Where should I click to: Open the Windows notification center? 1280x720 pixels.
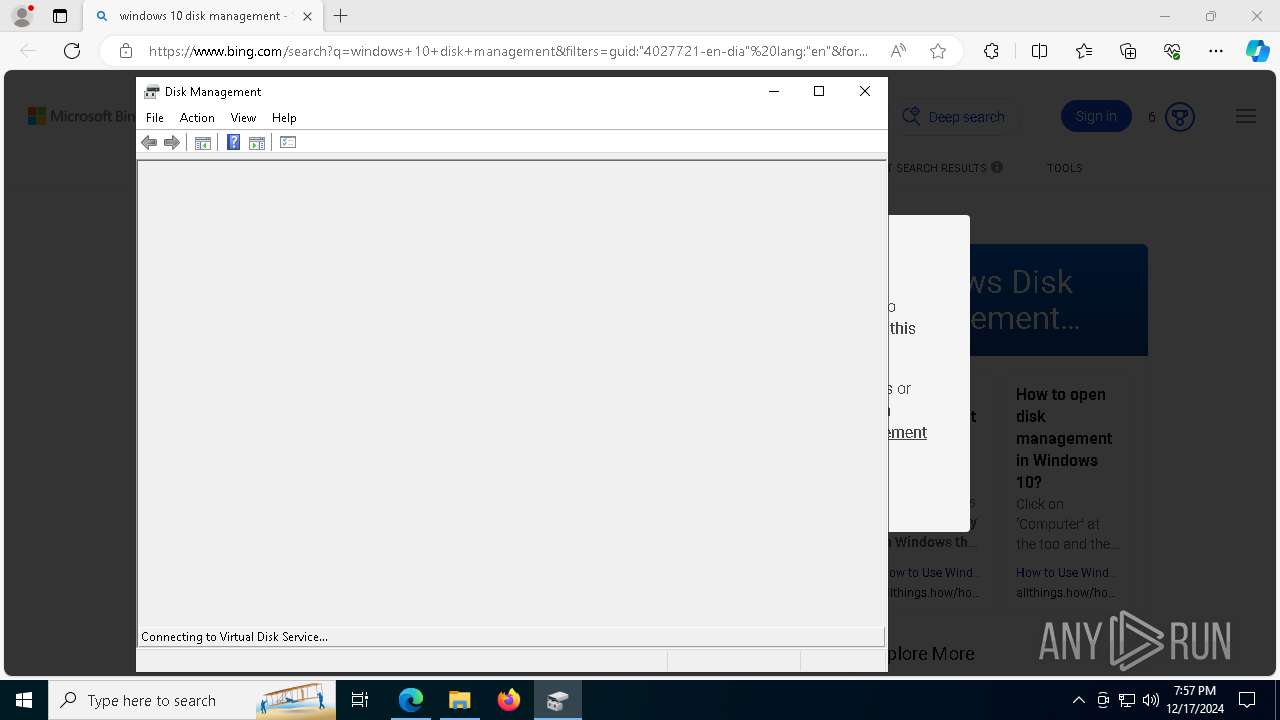(x=1247, y=700)
